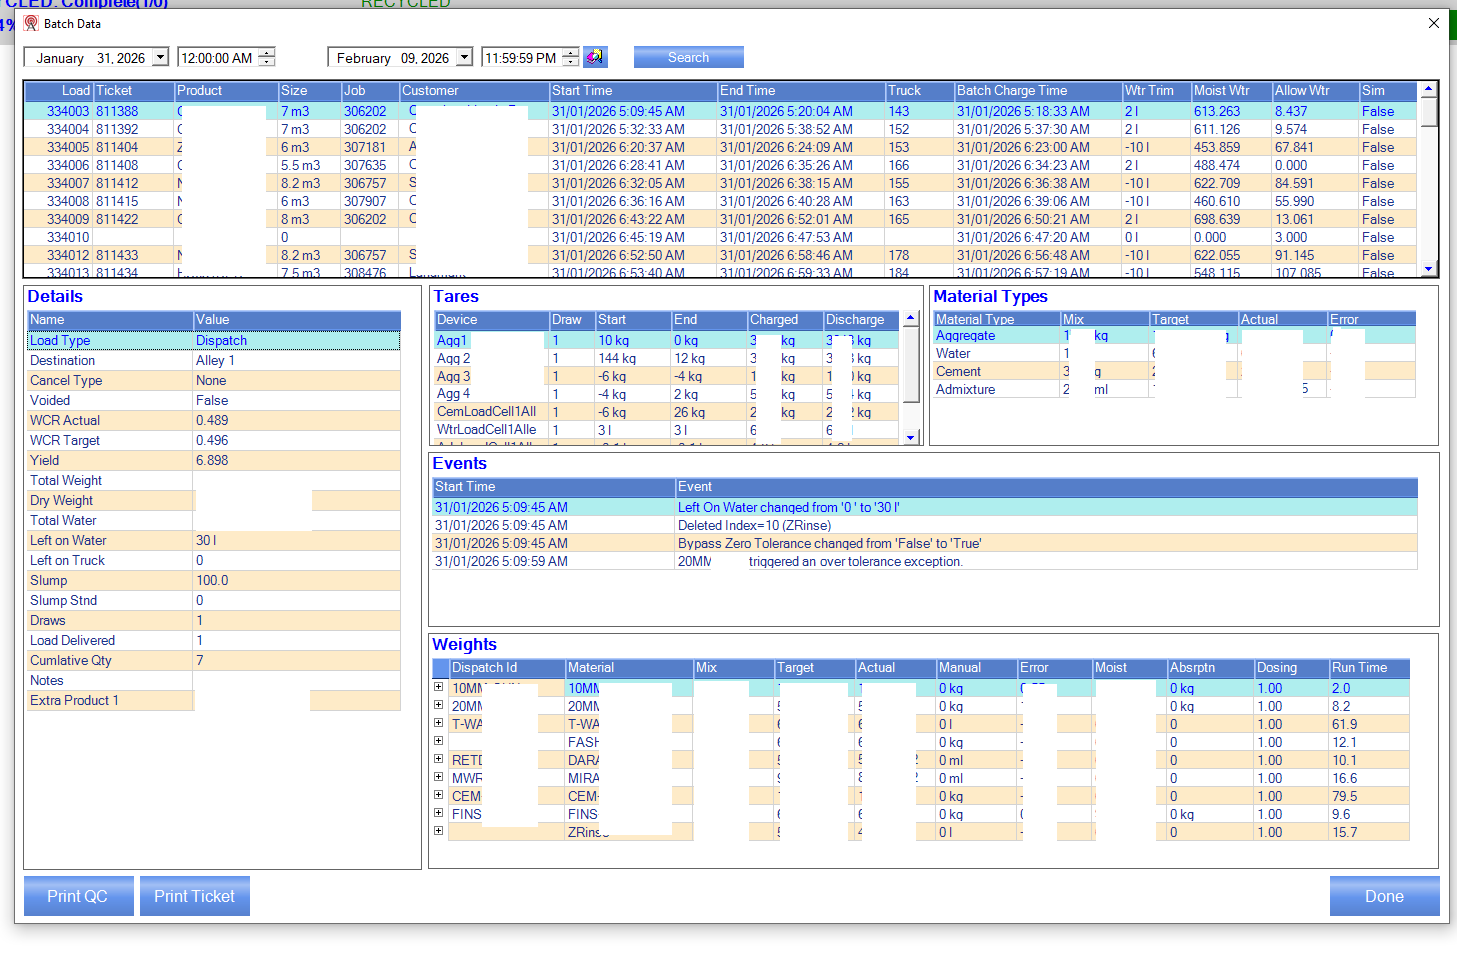Click the 11:59:59 PM time stepper

pyautogui.click(x=570, y=58)
